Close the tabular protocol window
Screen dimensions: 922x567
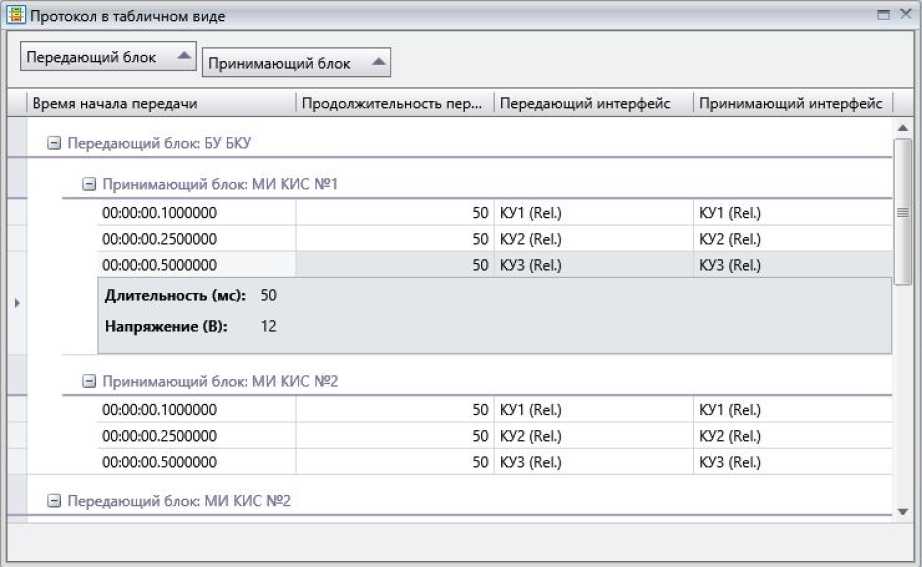click(906, 14)
